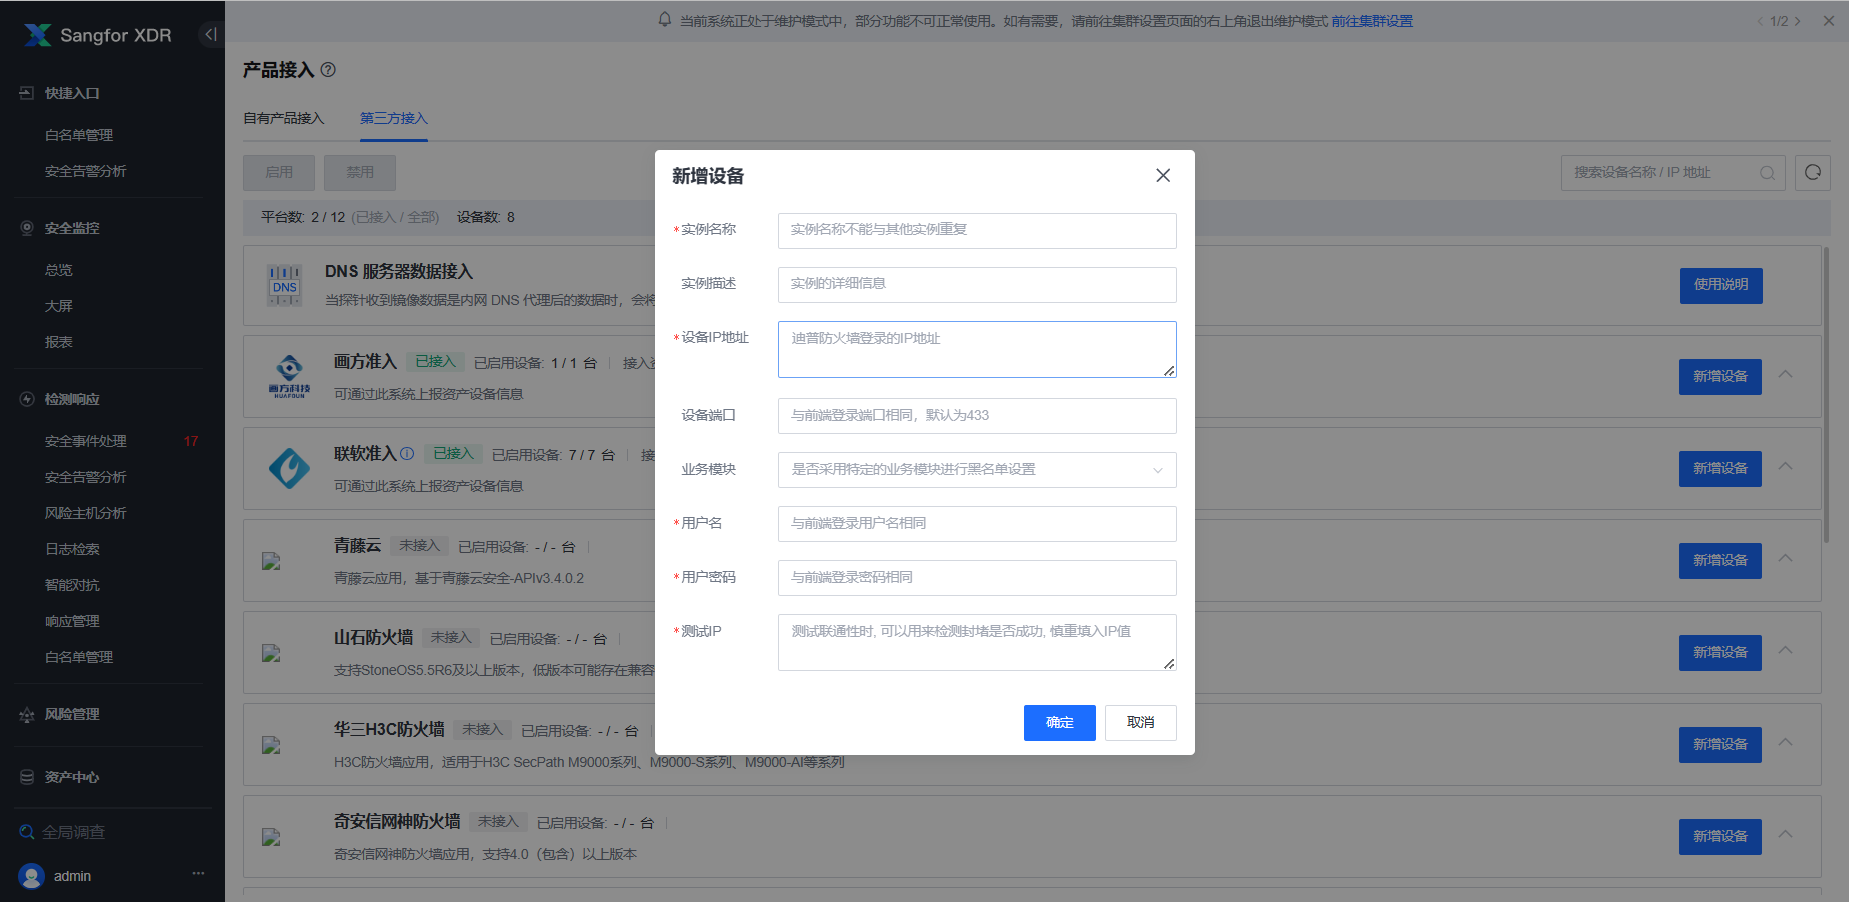Viewport: 1849px width, 902px height.
Task: Switch to the 自有产品接入 tab
Action: [284, 118]
